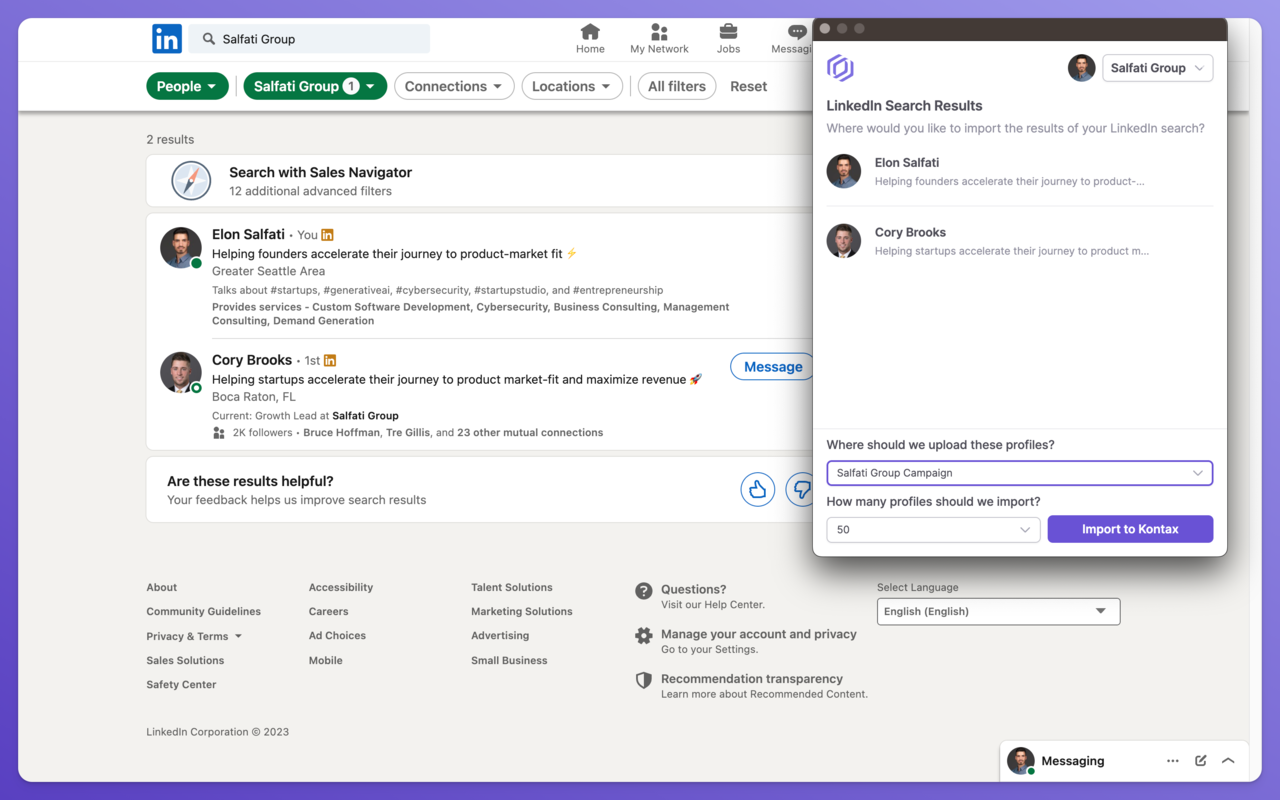Open the Kontax workspace dropdown 'Salfati Group'
Viewport: 1280px width, 800px height.
[x=1157, y=68]
